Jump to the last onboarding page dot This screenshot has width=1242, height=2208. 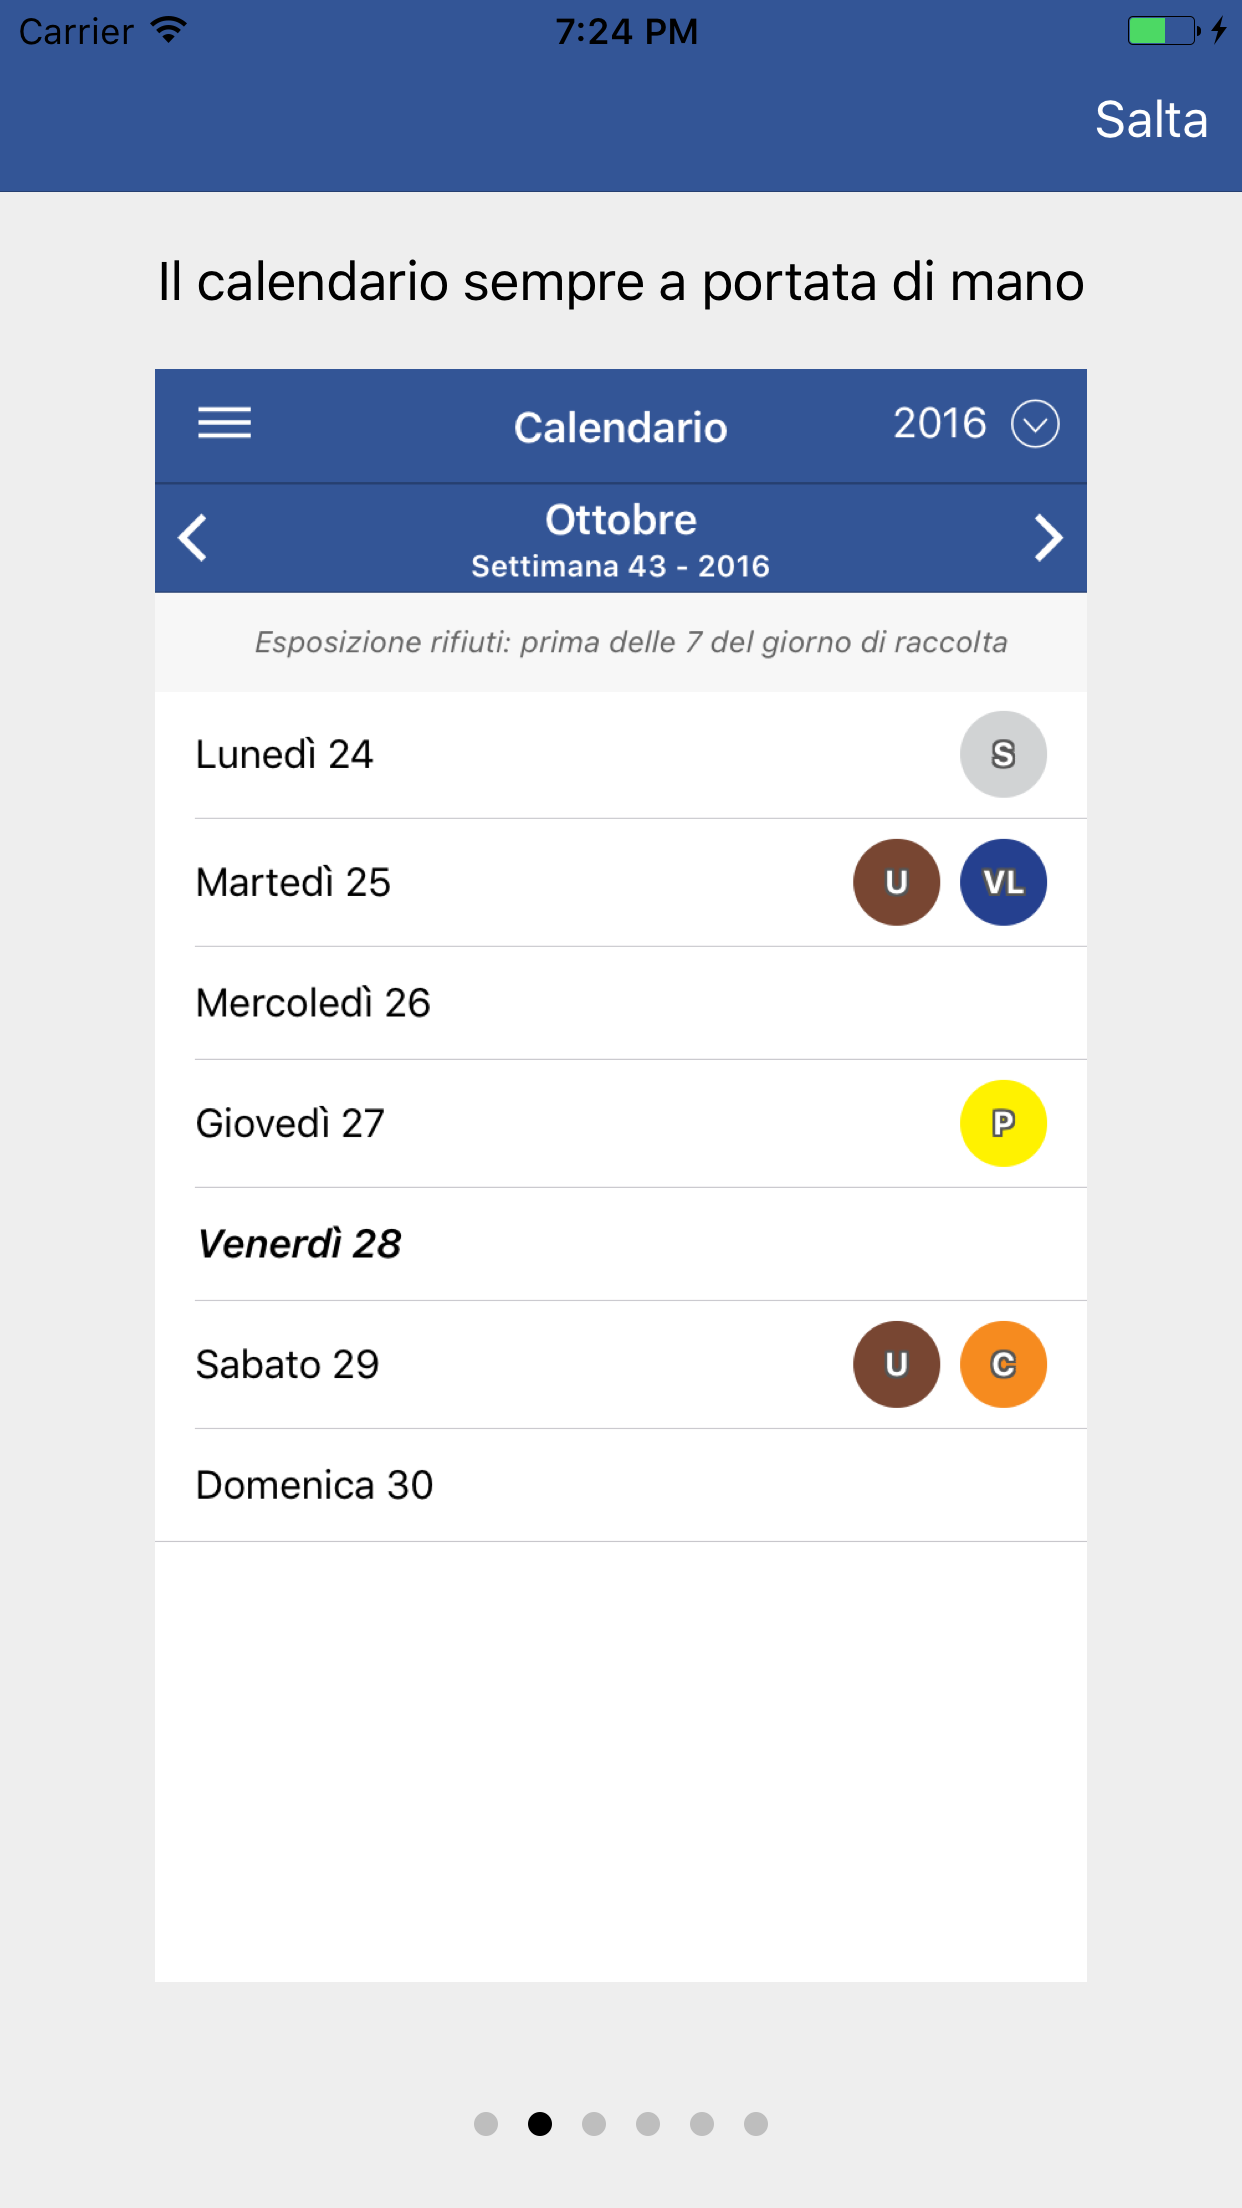coord(756,2123)
